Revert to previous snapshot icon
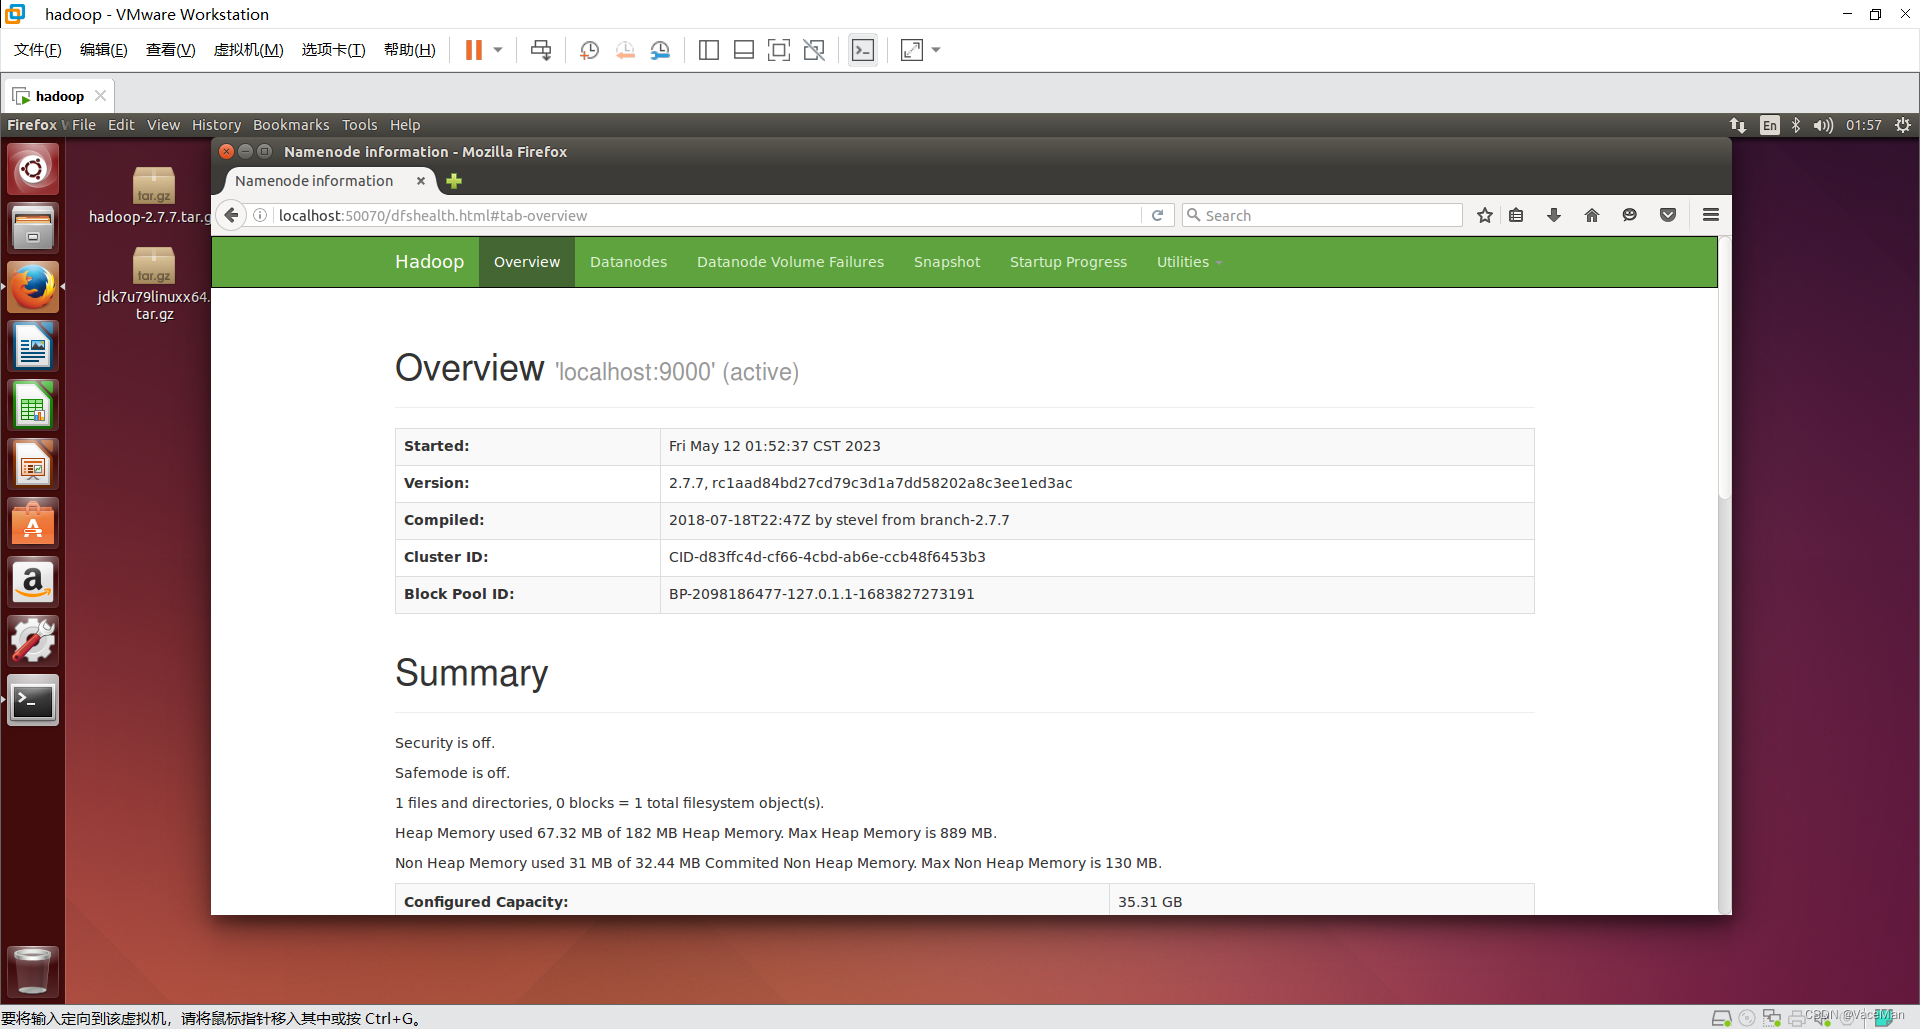The width and height of the screenshot is (1920, 1029). pyautogui.click(x=625, y=50)
